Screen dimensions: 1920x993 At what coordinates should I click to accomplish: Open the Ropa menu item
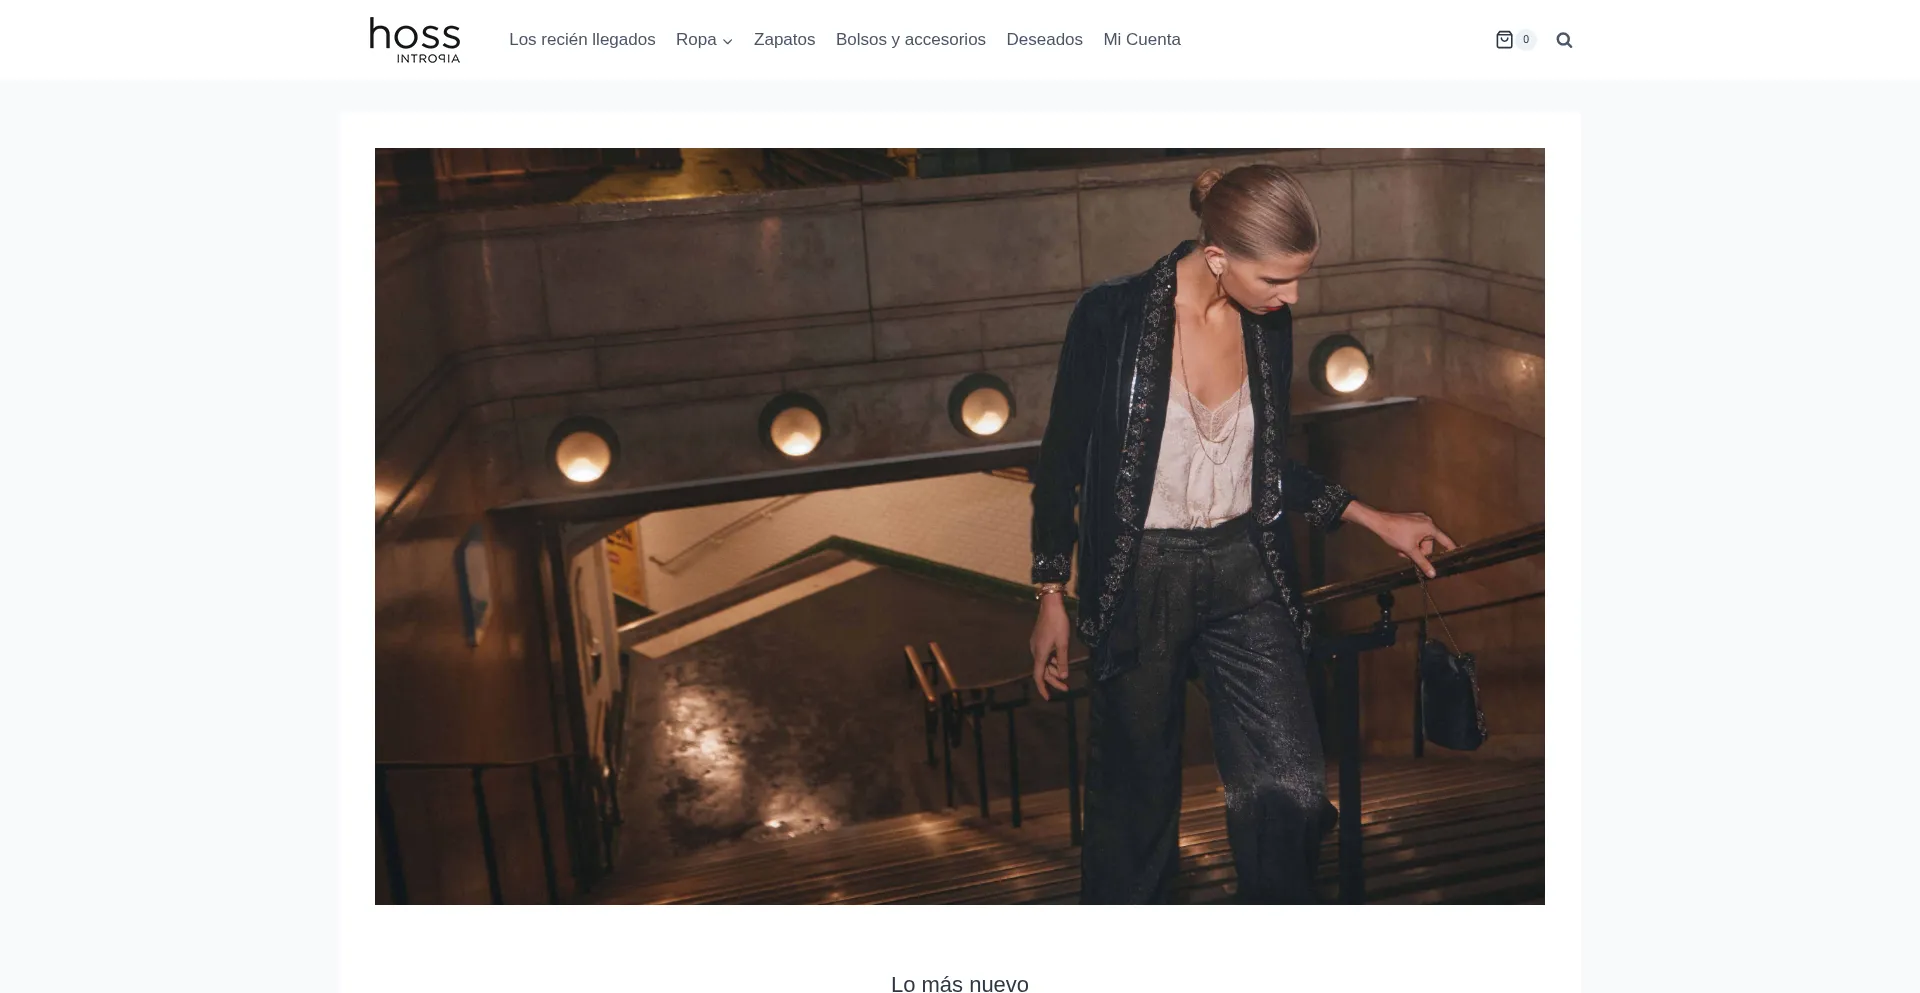[696, 40]
